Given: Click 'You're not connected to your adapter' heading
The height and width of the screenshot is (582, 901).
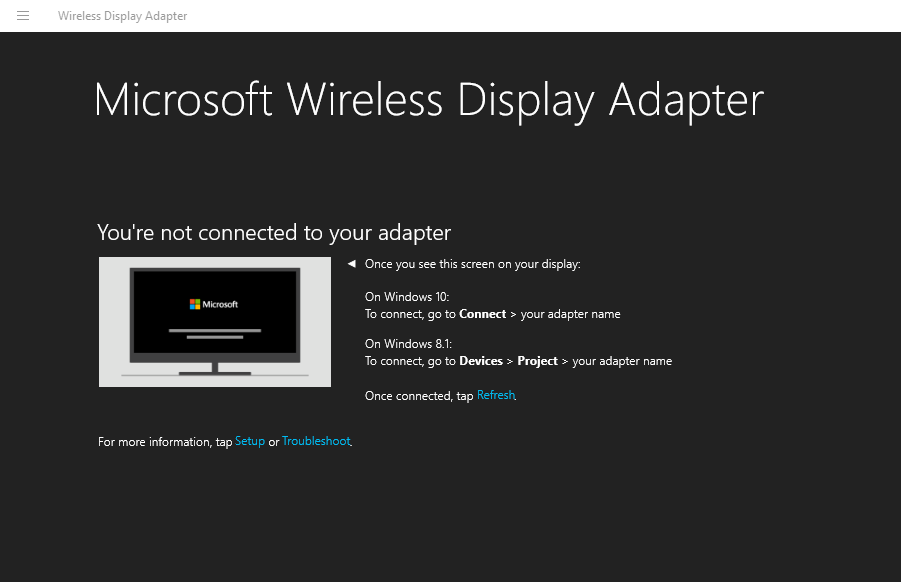Looking at the screenshot, I should (x=274, y=233).
